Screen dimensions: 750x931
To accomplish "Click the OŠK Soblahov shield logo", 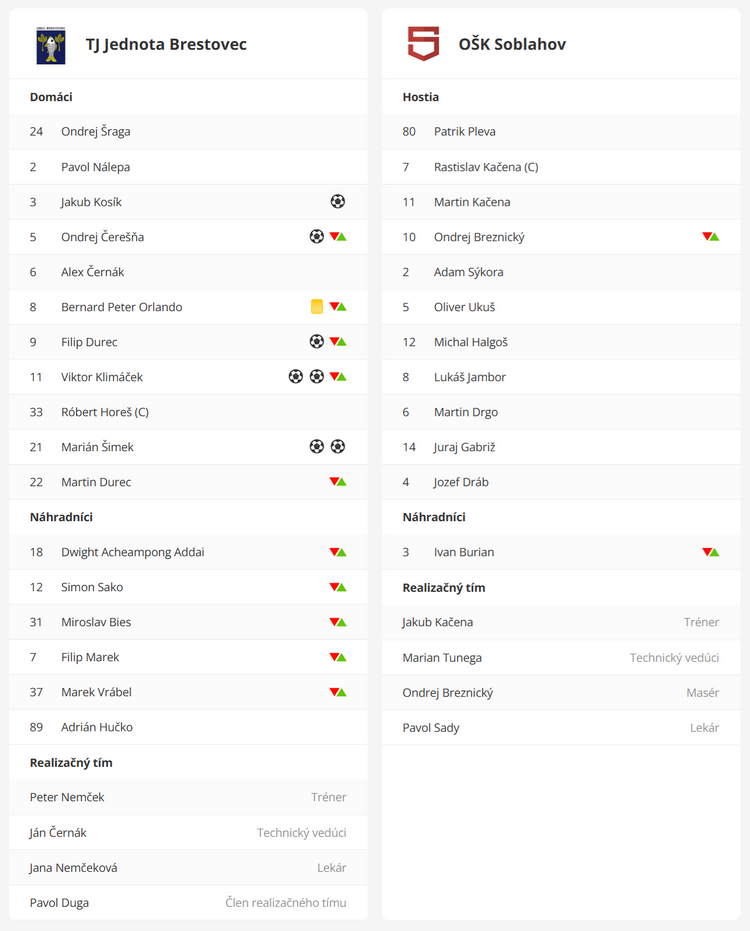I will click(423, 43).
